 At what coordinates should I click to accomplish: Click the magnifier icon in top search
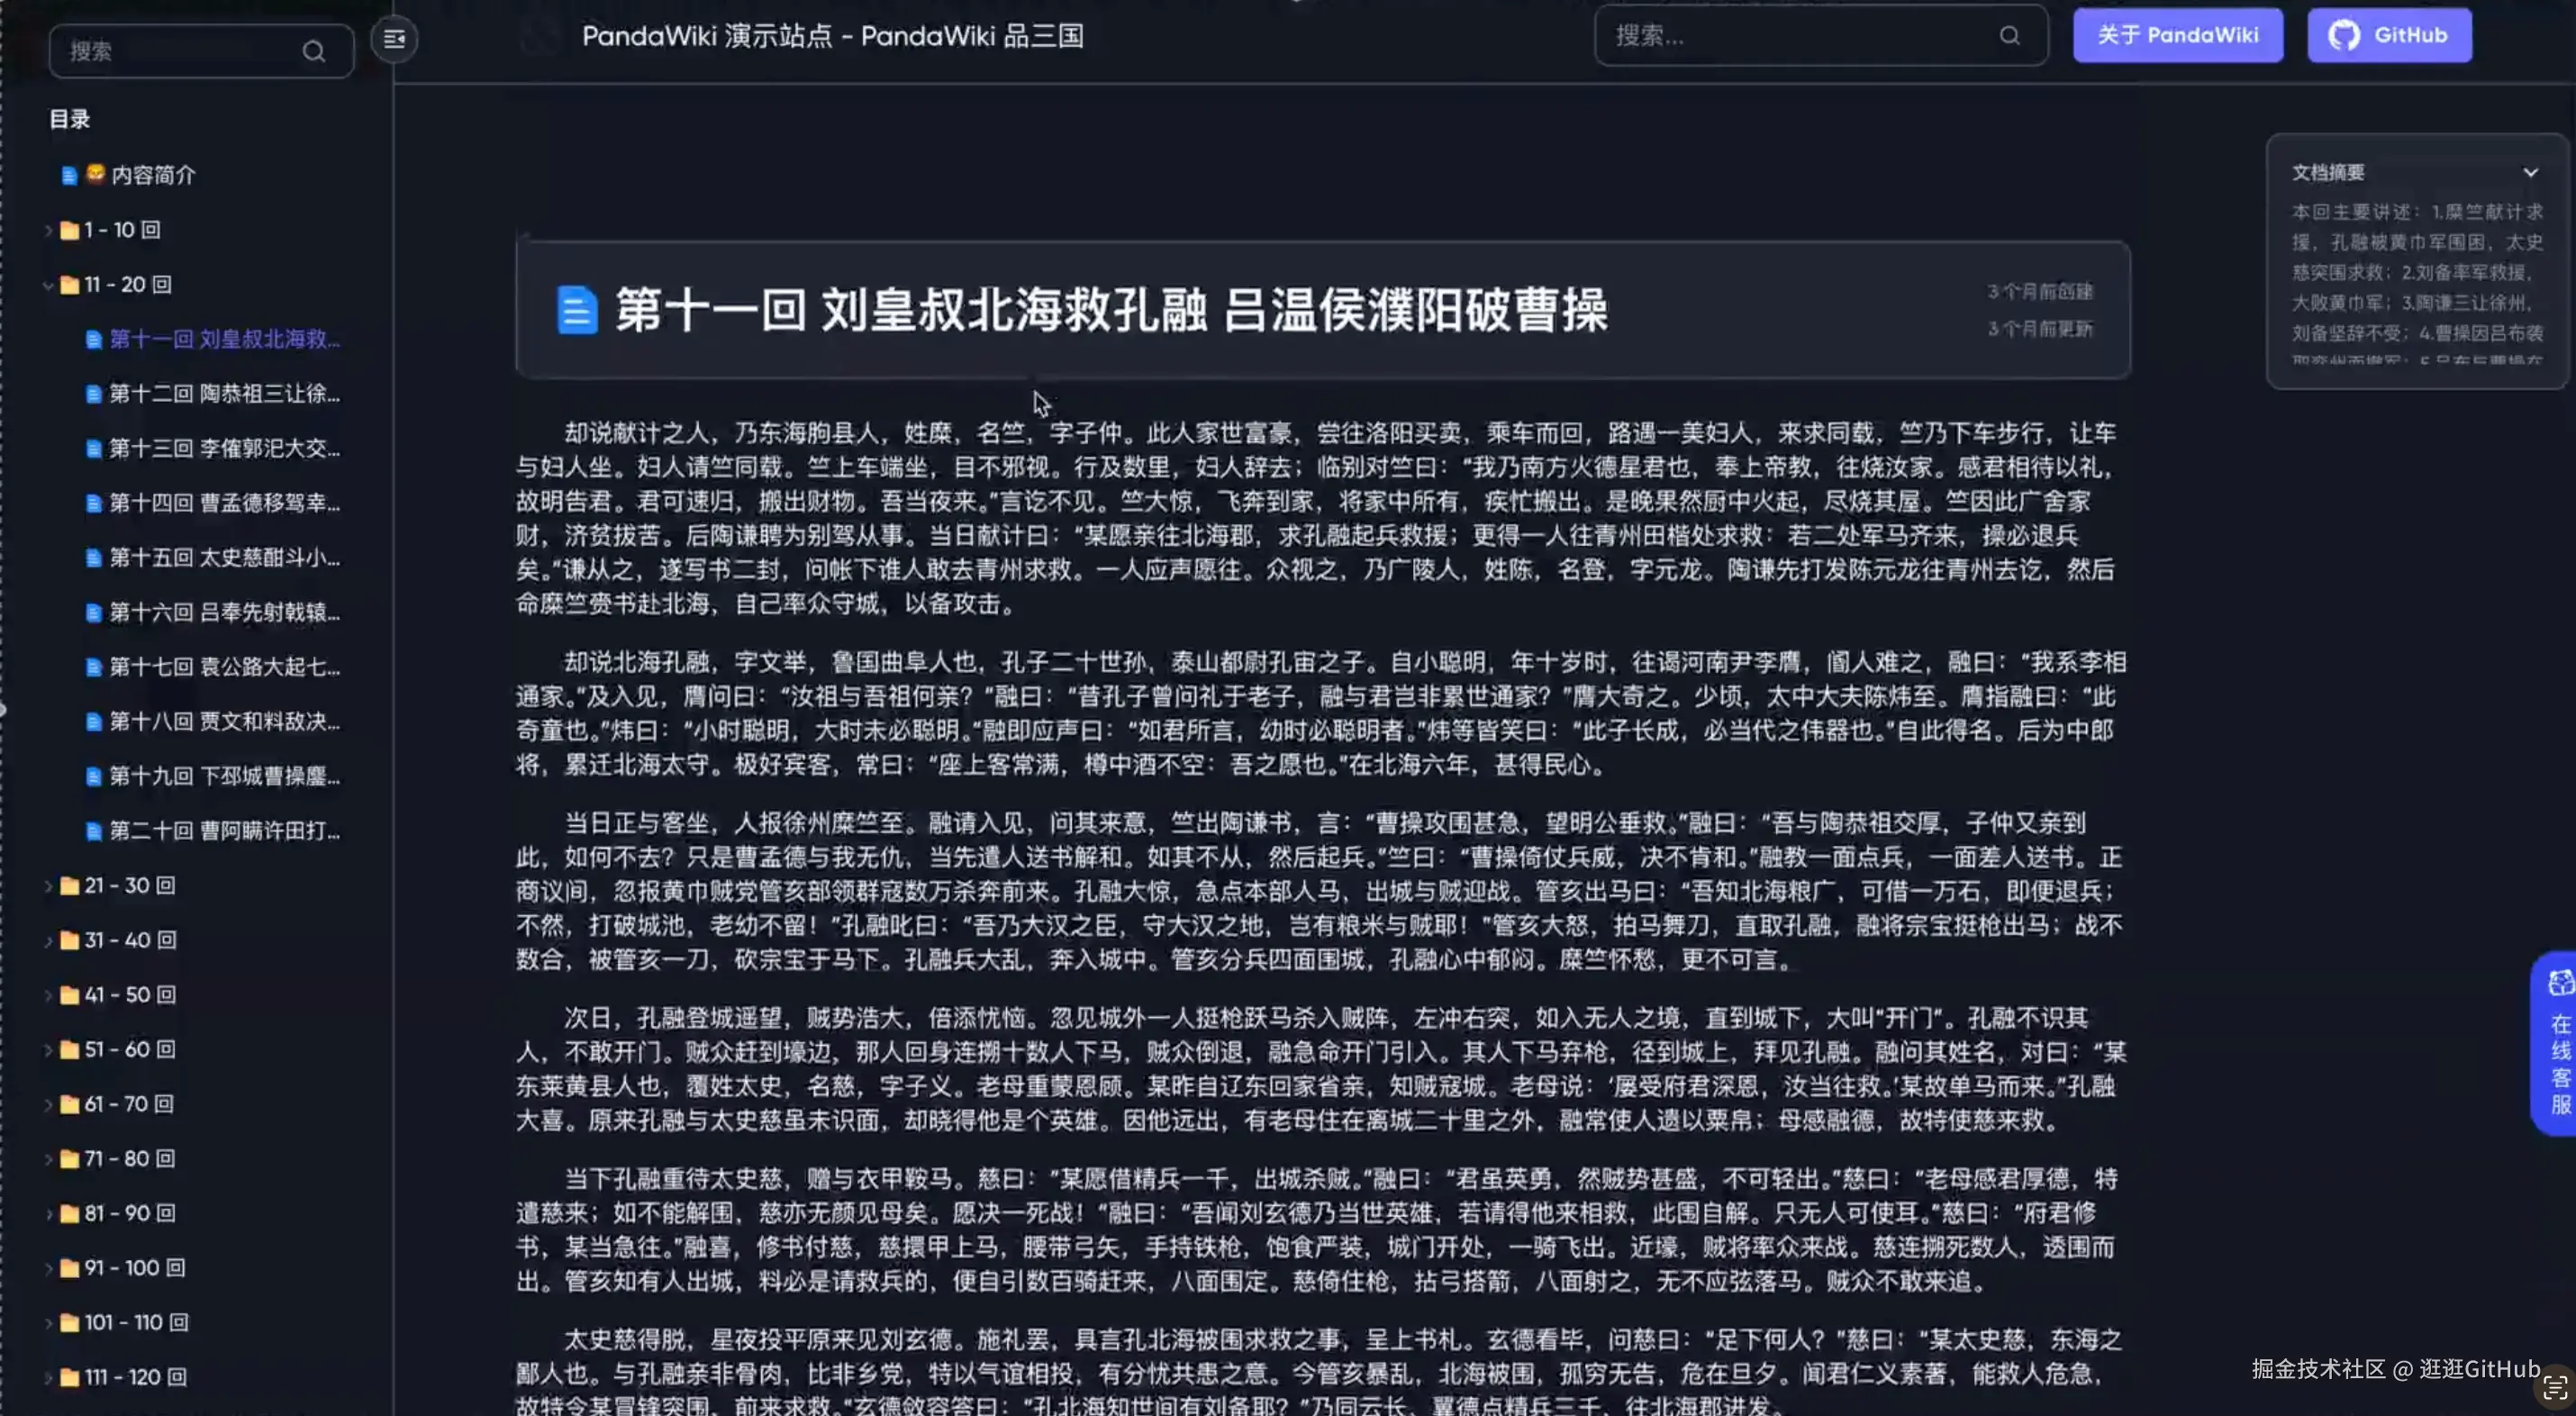[2009, 36]
